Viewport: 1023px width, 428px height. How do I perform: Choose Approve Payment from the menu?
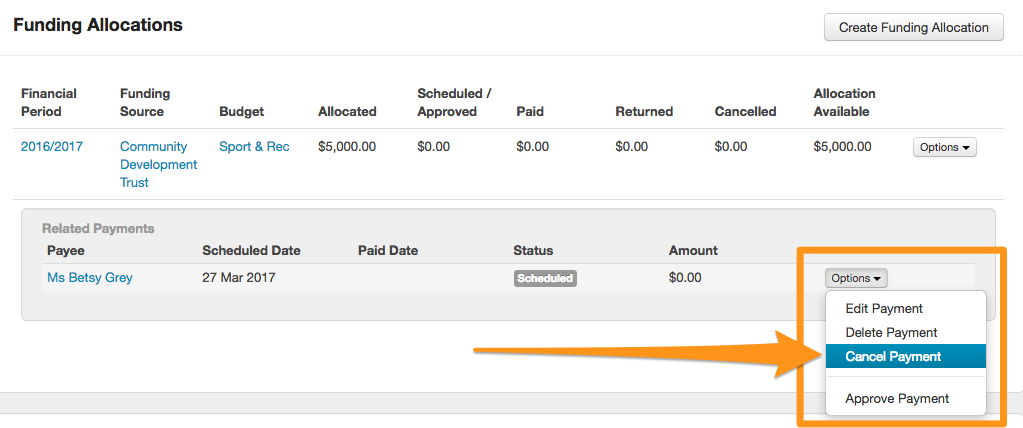coord(897,399)
